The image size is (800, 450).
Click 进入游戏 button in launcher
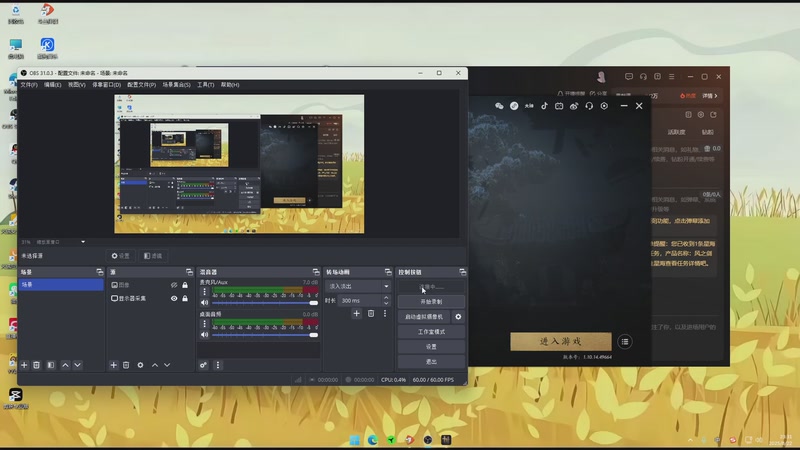coord(561,341)
